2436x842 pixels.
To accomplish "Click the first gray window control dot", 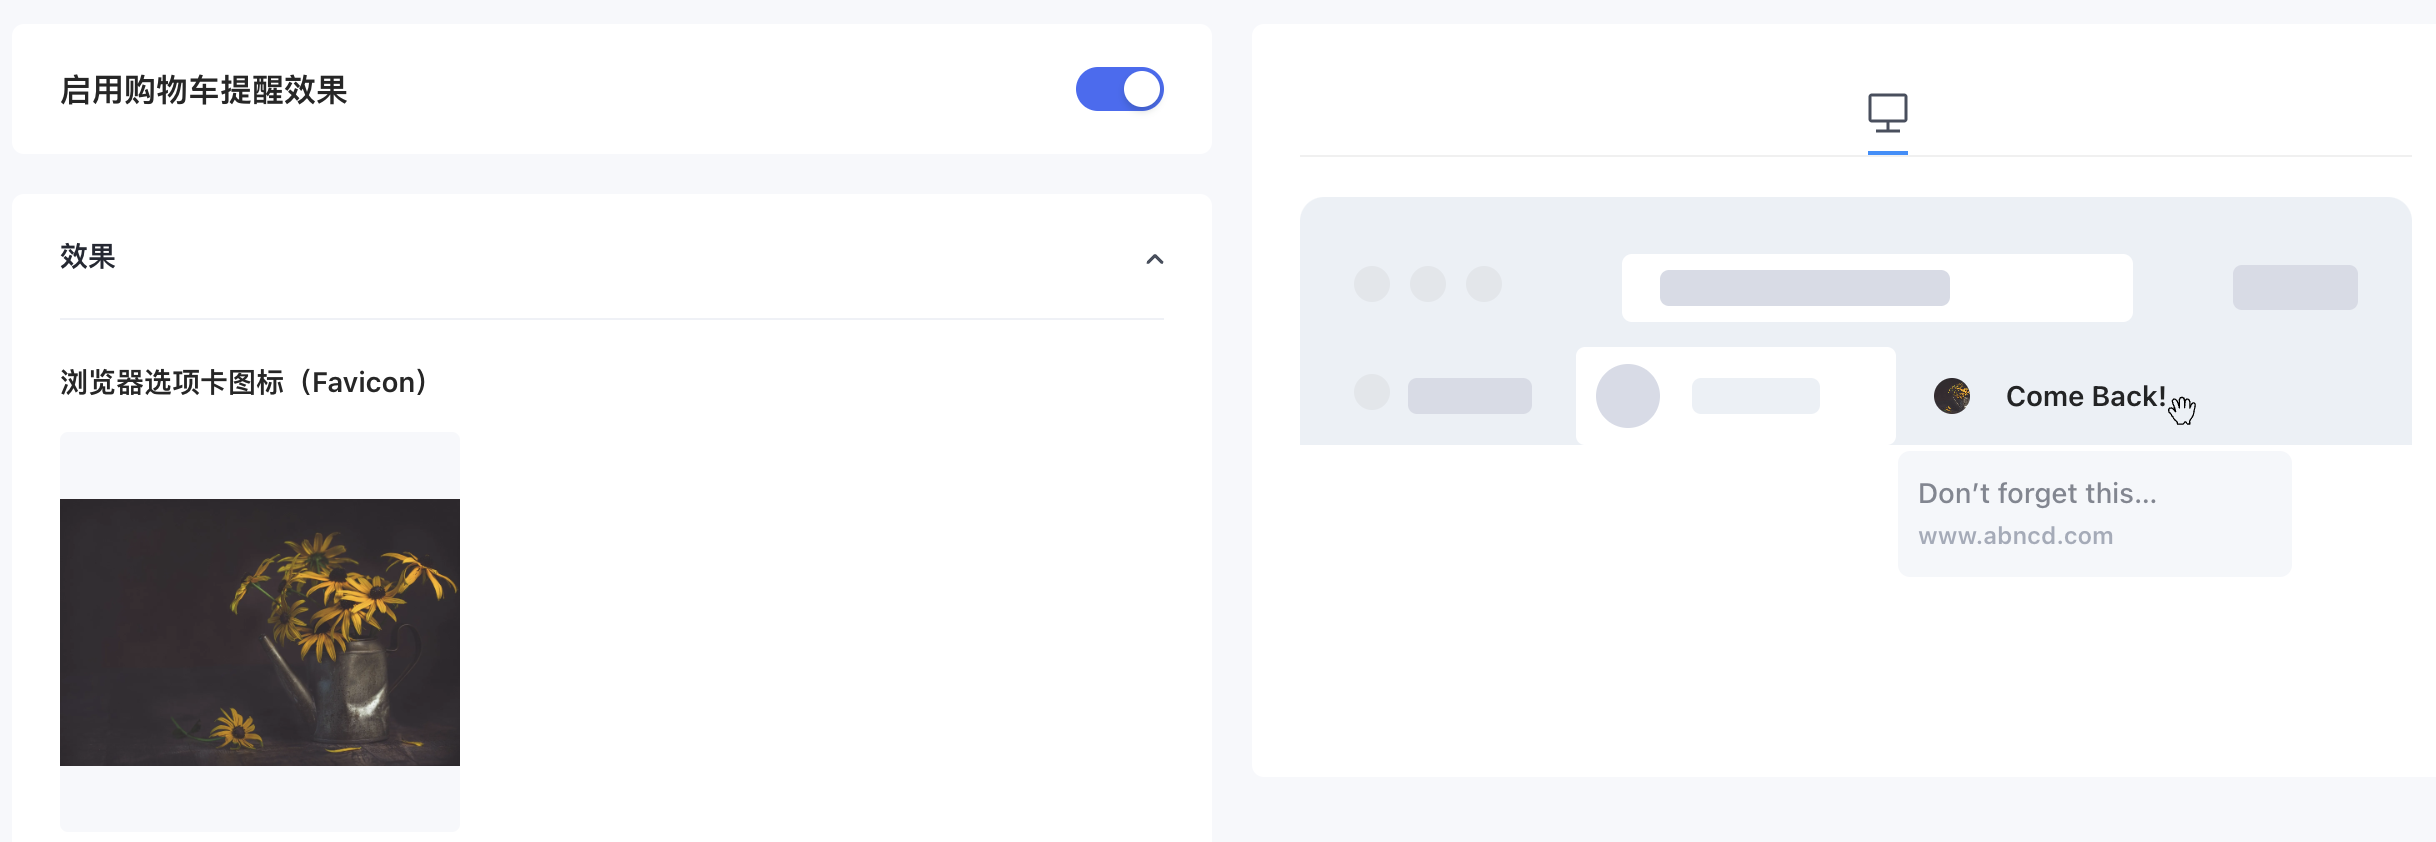I will tap(1372, 284).
